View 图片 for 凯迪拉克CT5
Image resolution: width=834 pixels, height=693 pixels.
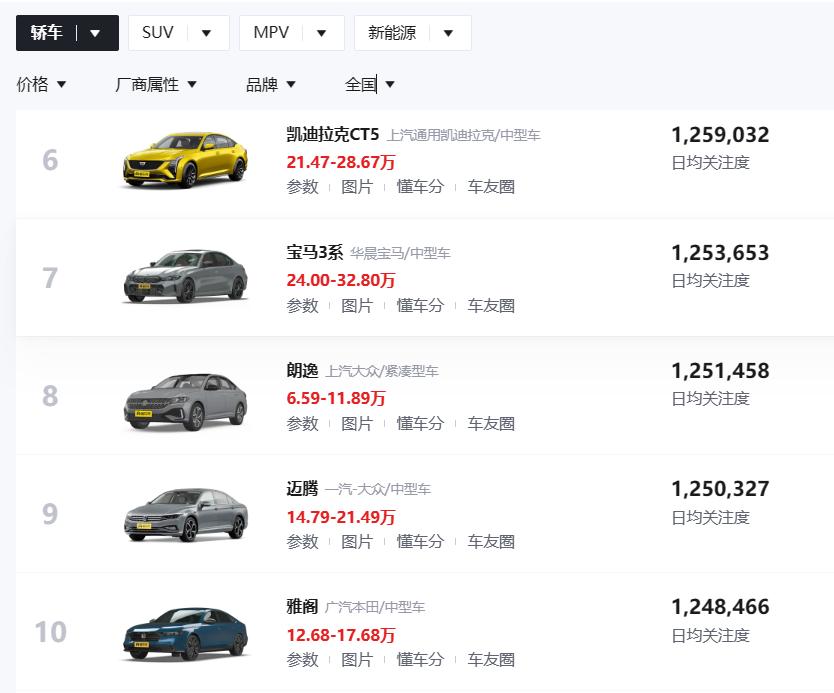(x=357, y=187)
